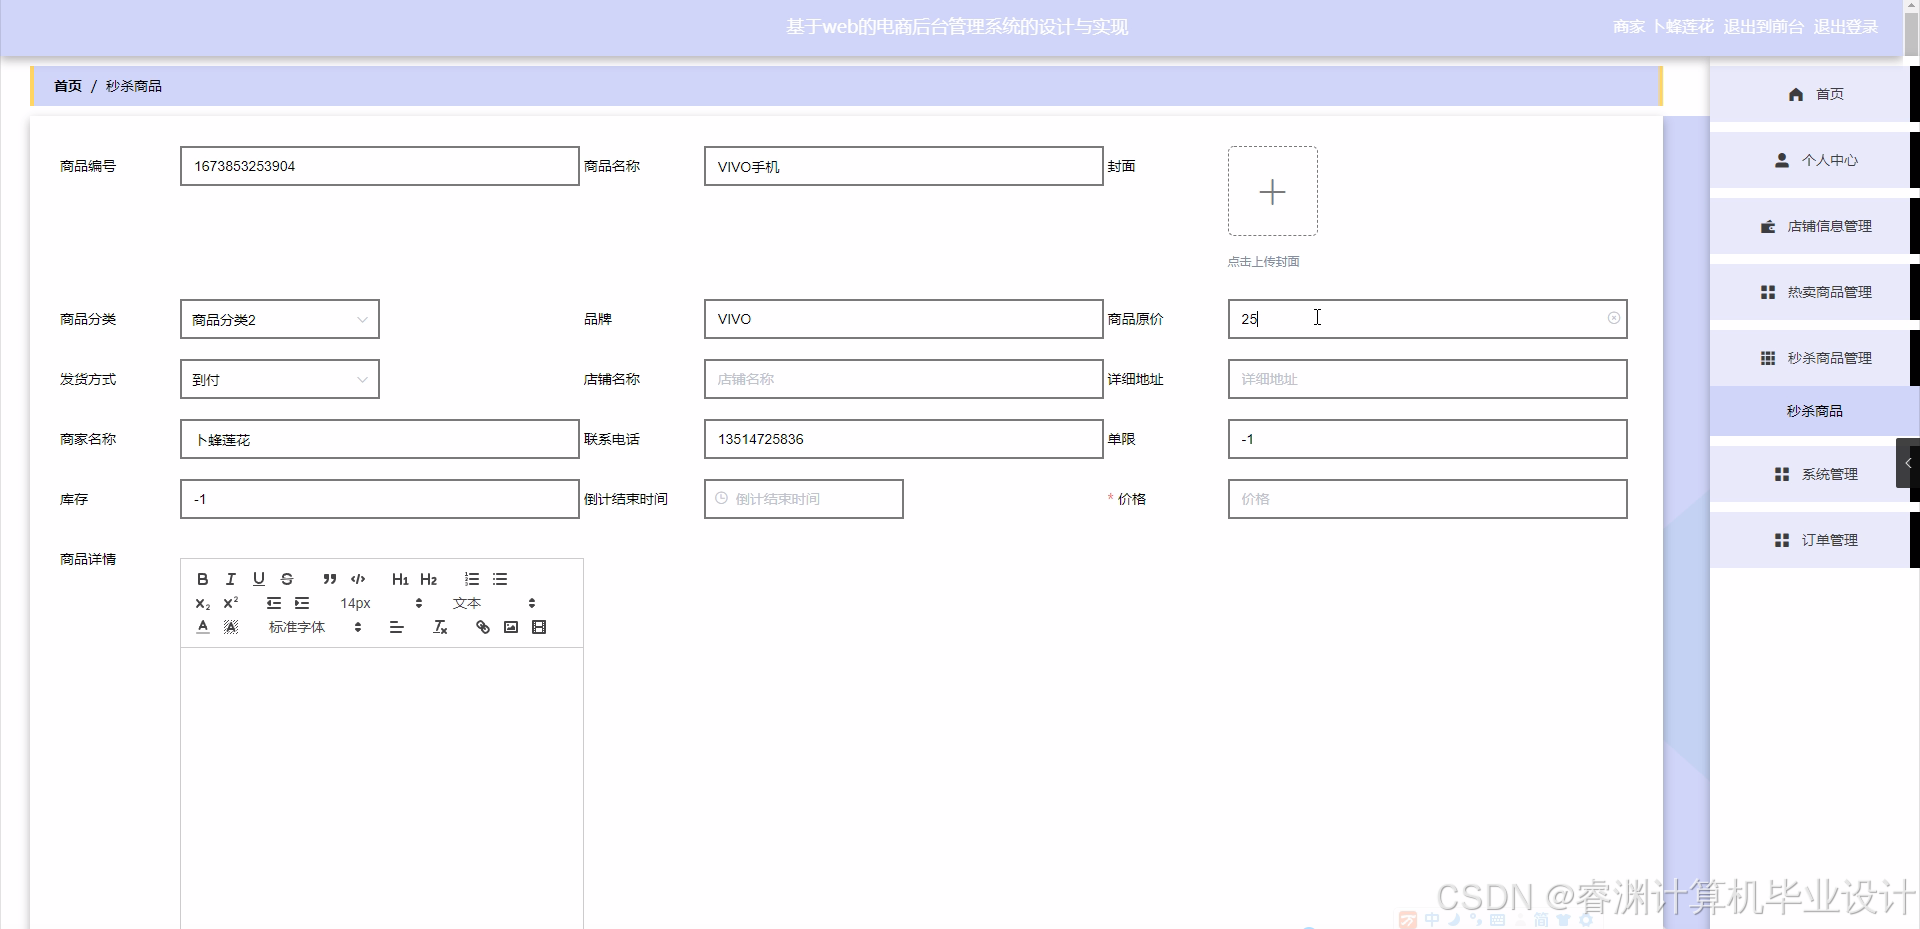Apply superscript formatting
The width and height of the screenshot is (1920, 929).
(231, 603)
